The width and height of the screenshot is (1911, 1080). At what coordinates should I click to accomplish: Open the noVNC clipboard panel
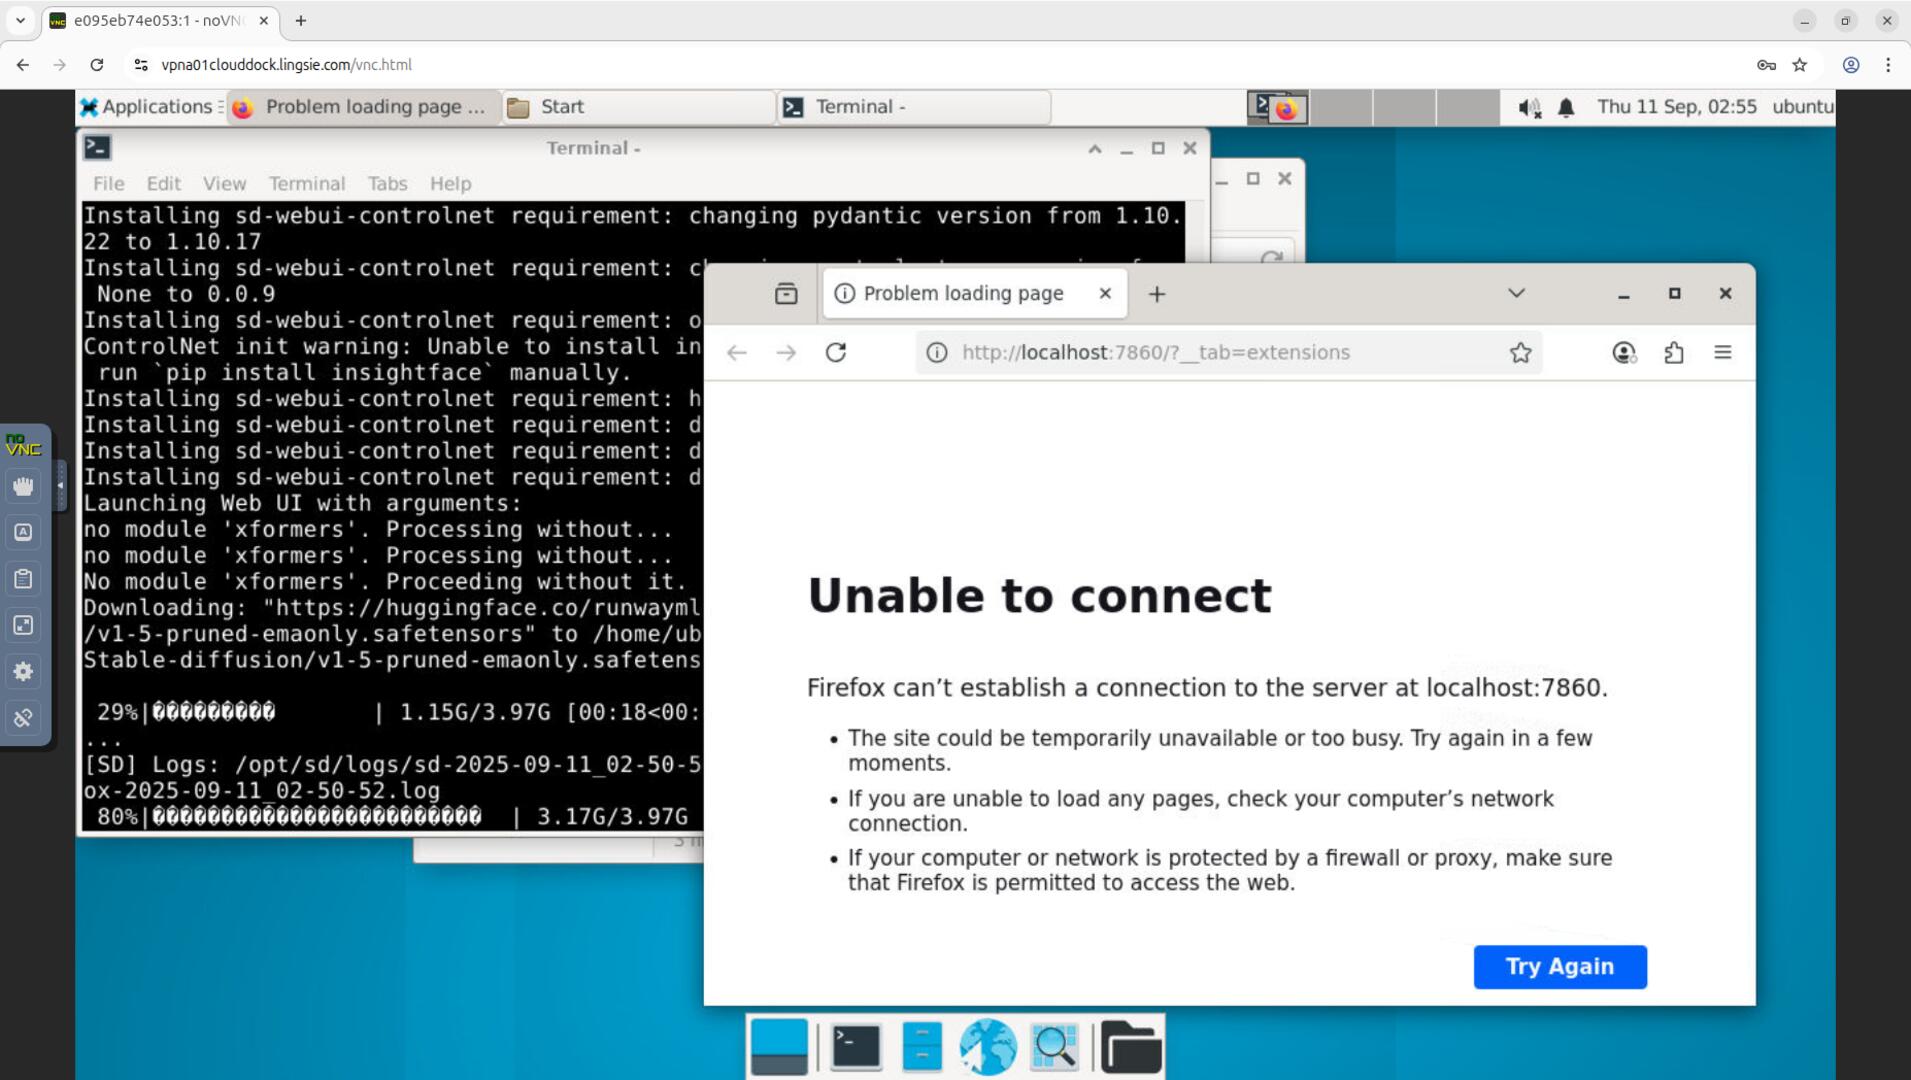tap(23, 579)
